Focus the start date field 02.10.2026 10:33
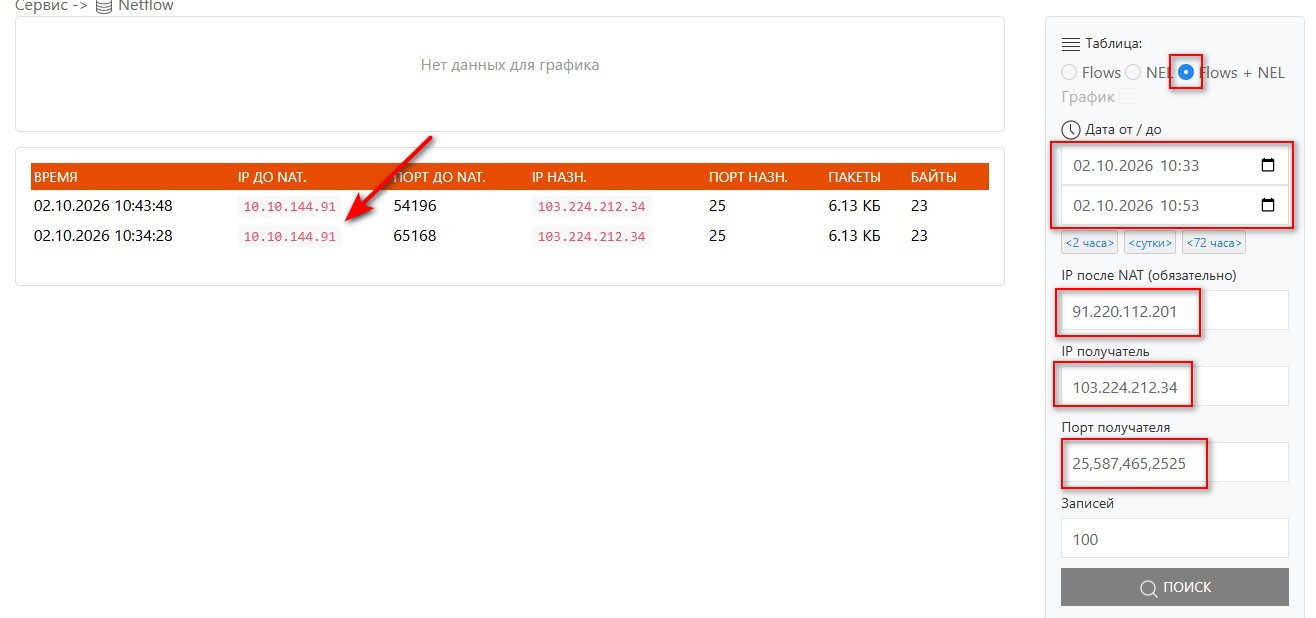Viewport: 1316px width, 618px height. pos(1175,165)
